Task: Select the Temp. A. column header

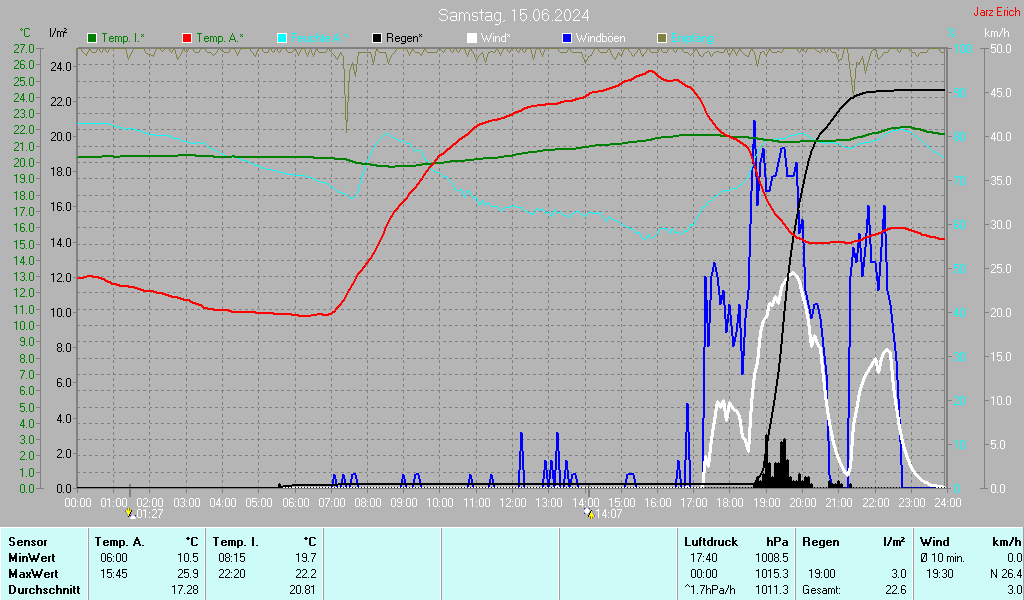Action: pos(119,541)
